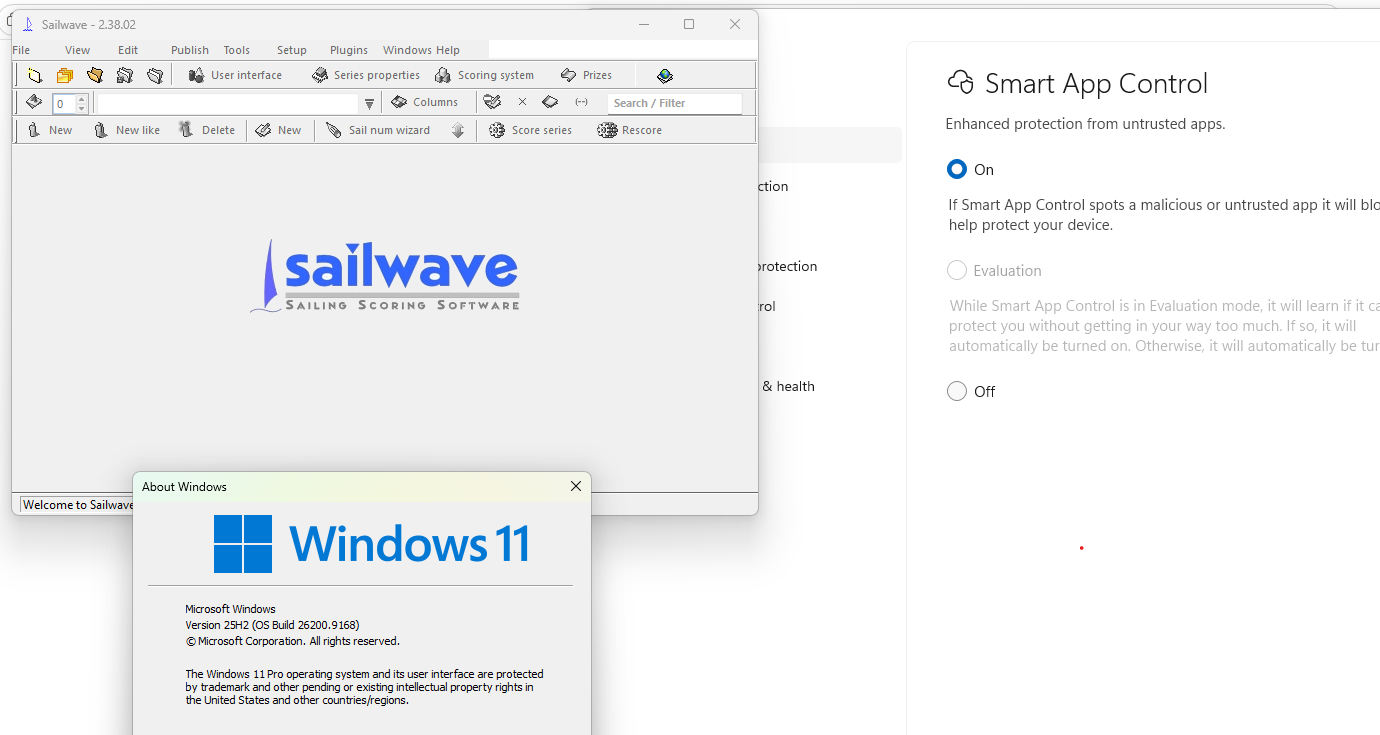Open the Prizes tool

coord(586,75)
